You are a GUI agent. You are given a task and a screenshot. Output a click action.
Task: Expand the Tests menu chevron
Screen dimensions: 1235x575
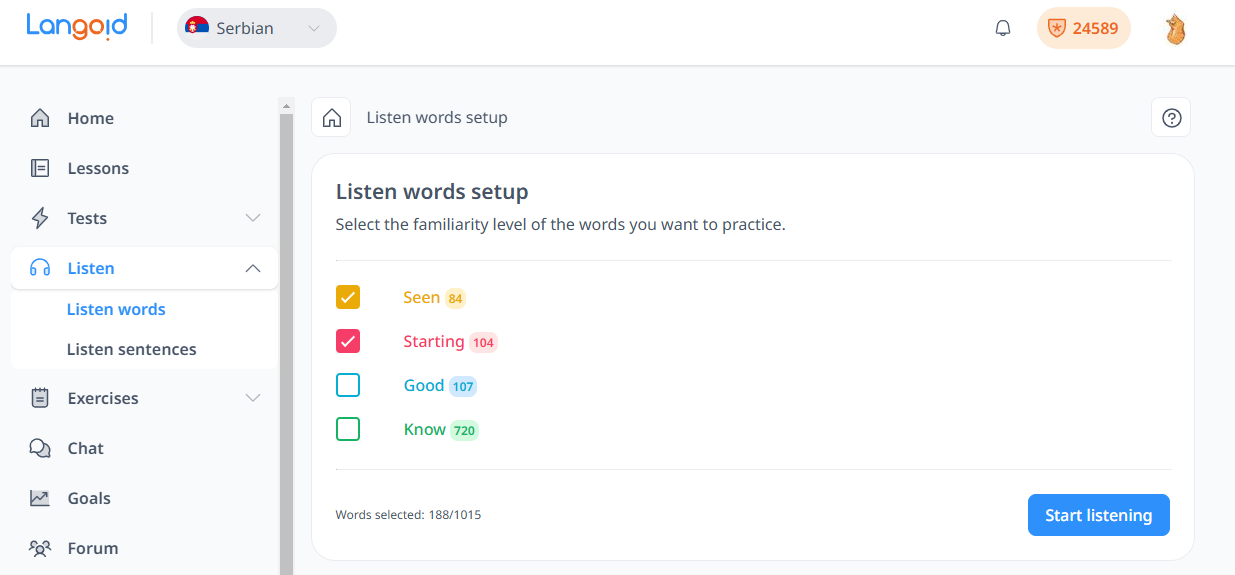tap(253, 218)
